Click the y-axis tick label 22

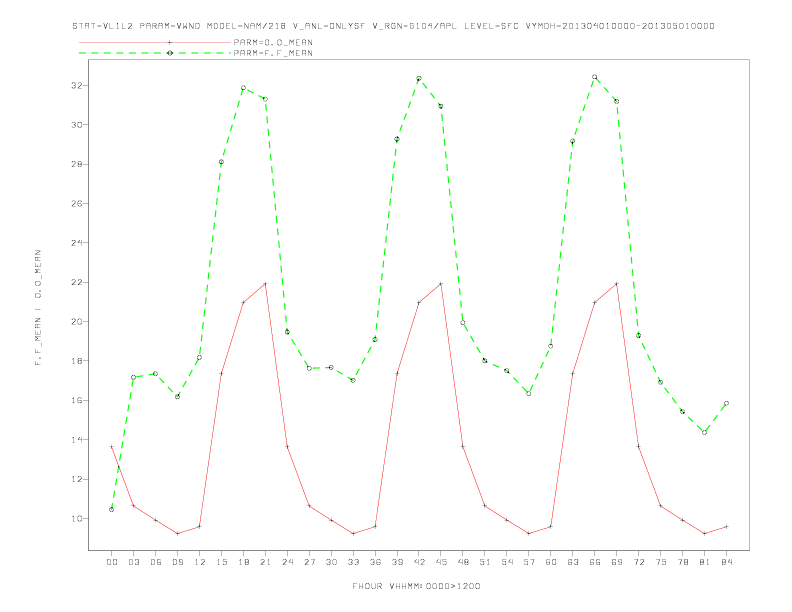(x=76, y=282)
